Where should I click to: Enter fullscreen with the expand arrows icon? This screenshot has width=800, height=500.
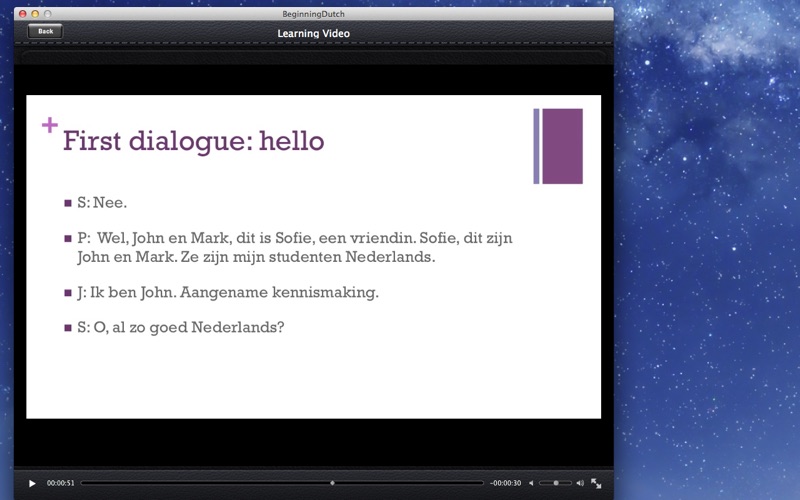point(596,483)
